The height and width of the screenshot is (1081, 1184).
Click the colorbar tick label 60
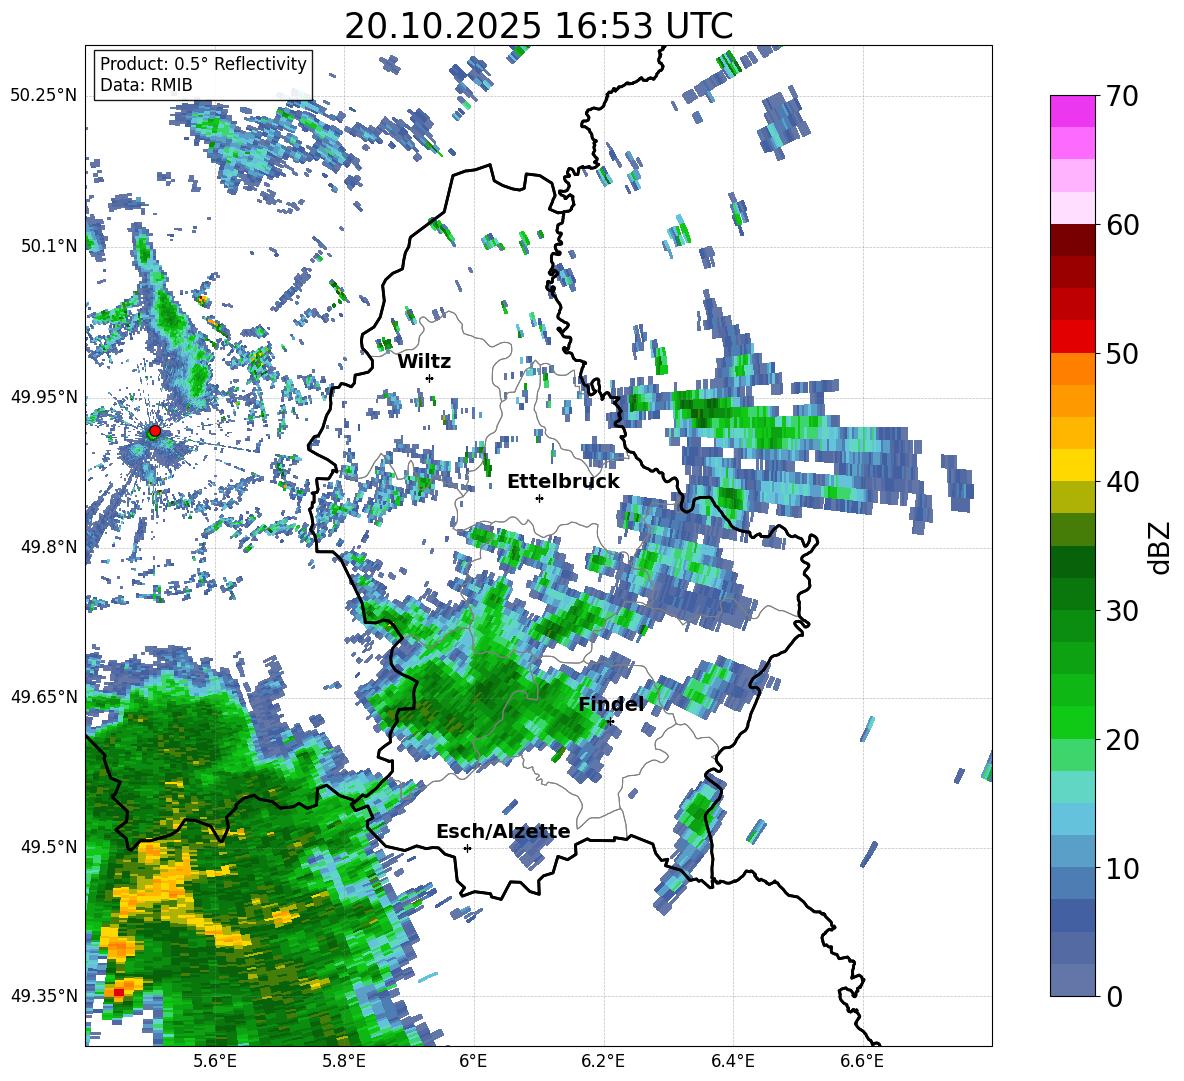click(1122, 225)
